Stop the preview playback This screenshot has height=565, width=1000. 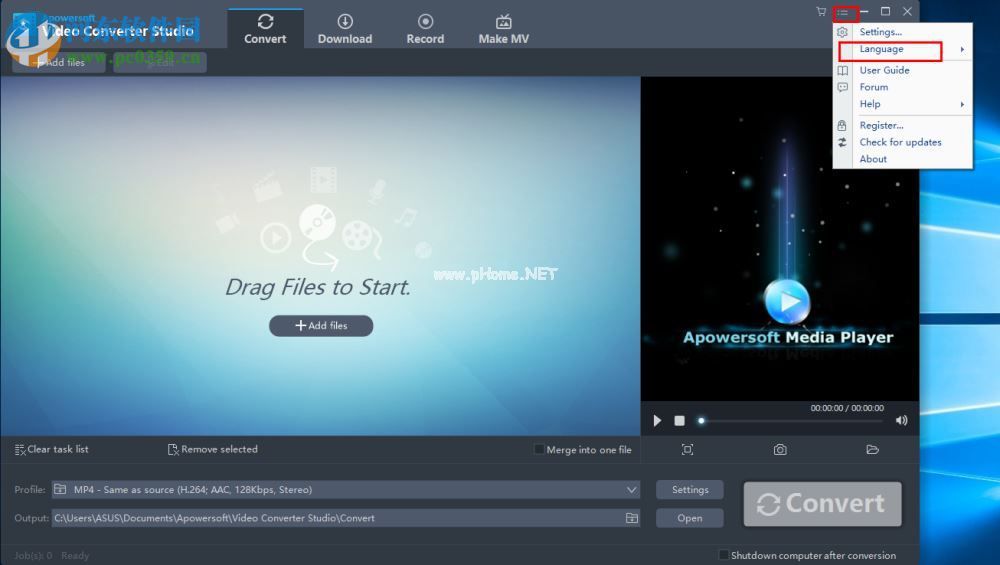679,420
